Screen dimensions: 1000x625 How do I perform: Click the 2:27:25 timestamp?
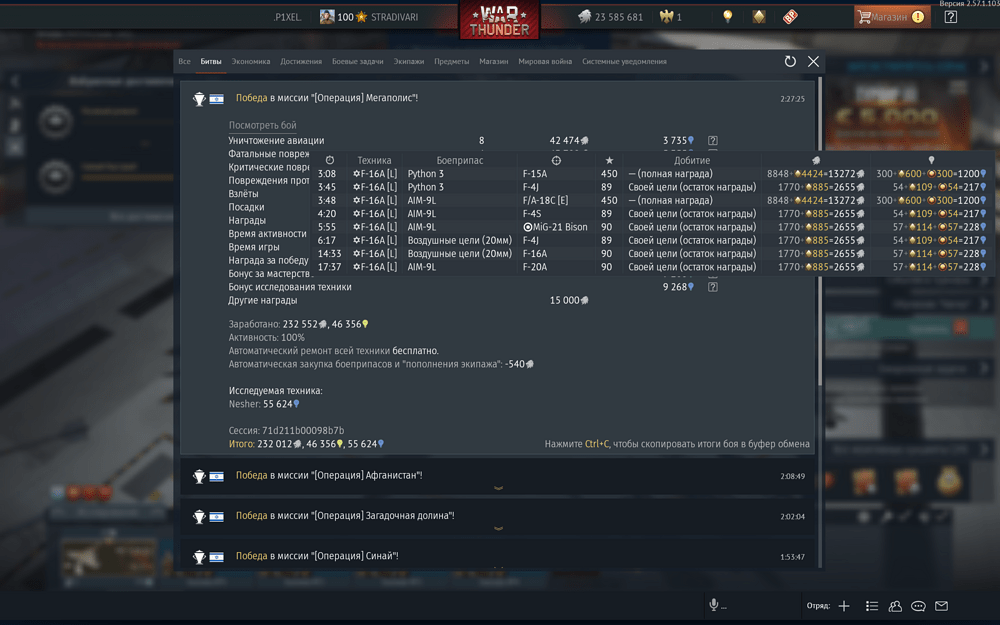coord(792,99)
